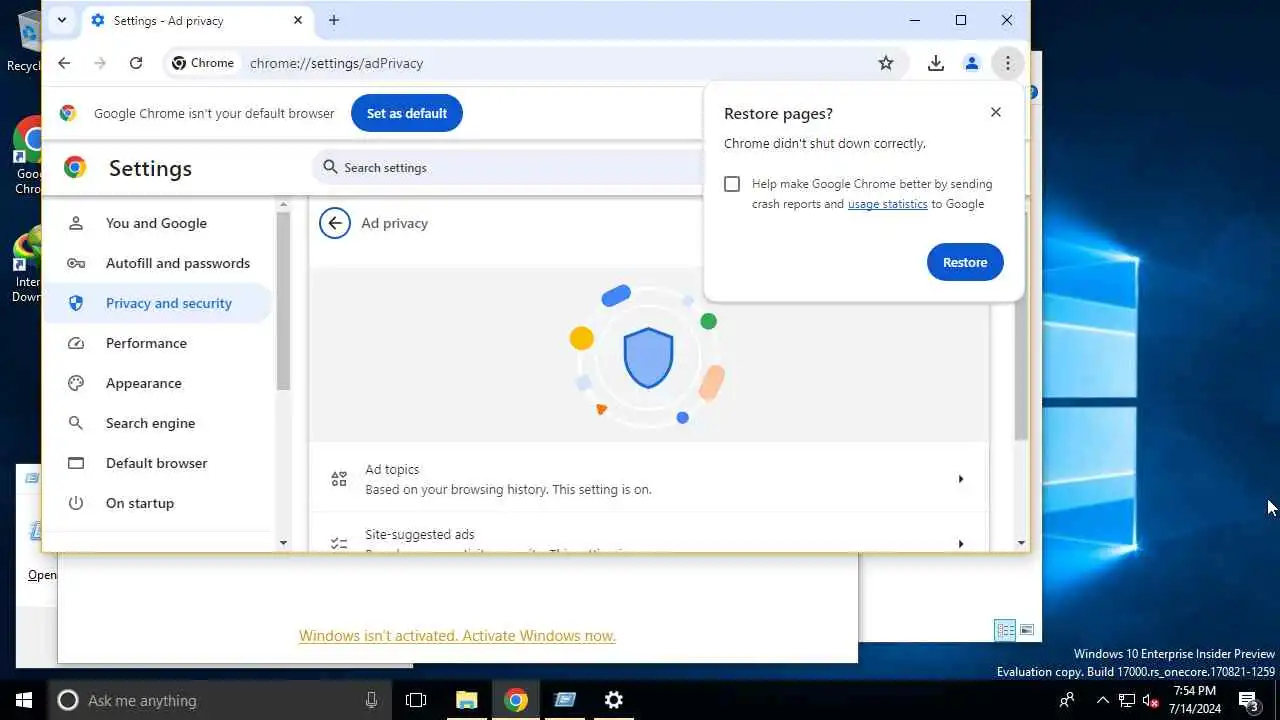This screenshot has height=720, width=1280.
Task: Dismiss the Restore pages popup
Action: [996, 112]
